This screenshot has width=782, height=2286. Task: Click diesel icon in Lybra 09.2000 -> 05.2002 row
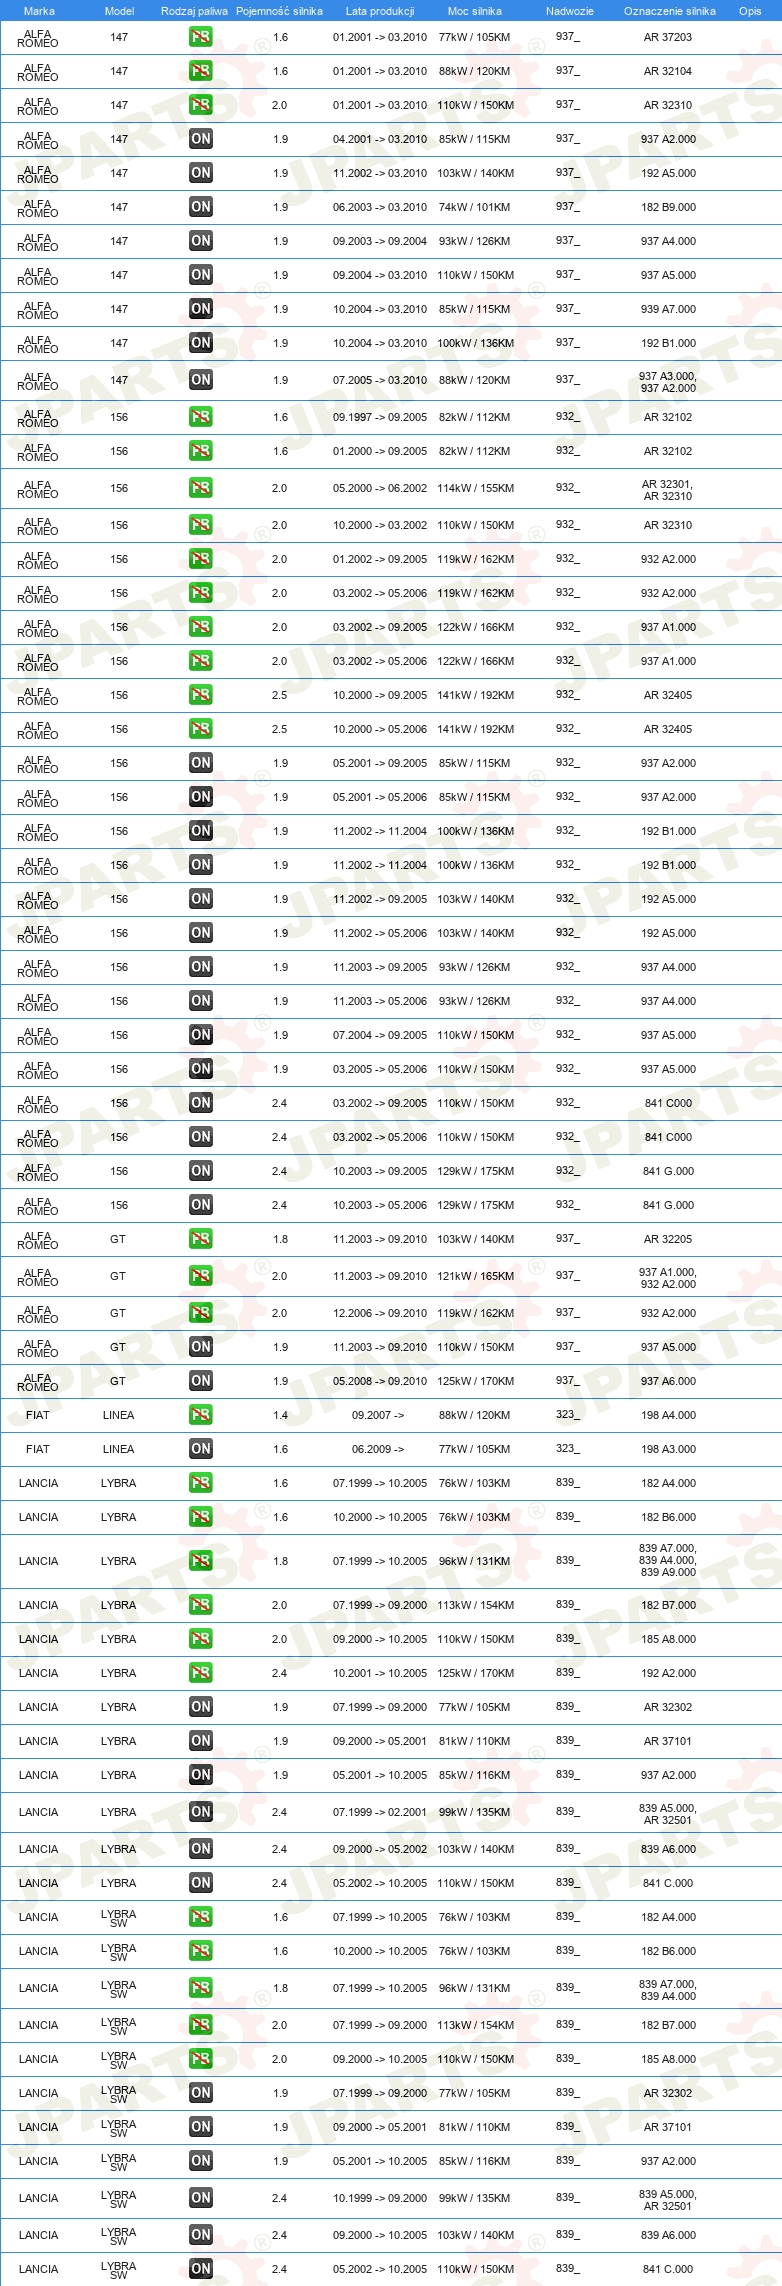(x=201, y=1849)
